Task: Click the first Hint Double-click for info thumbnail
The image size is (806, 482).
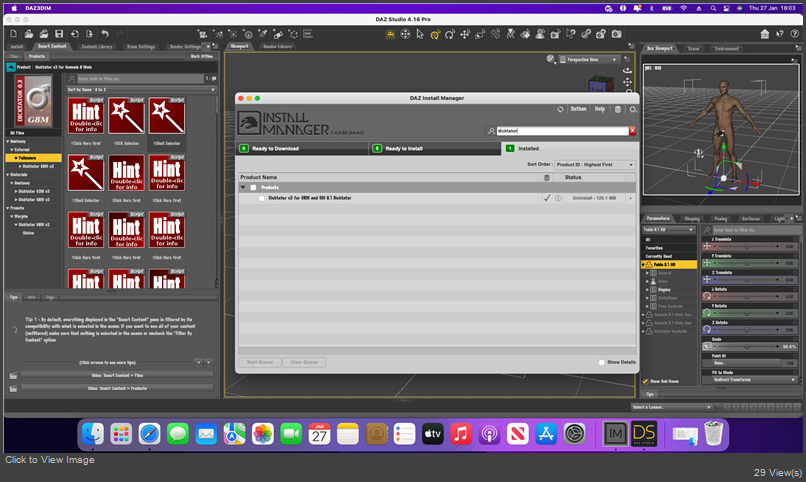Action: coord(86,116)
